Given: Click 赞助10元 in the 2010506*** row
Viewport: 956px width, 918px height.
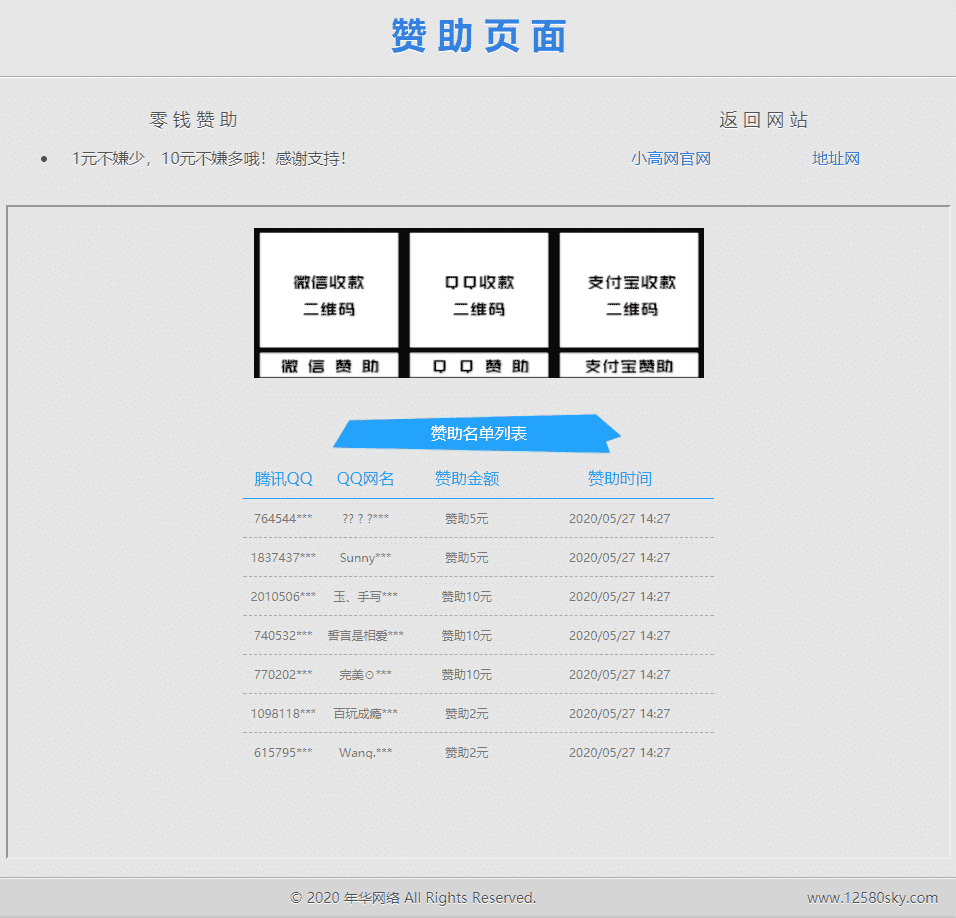Looking at the screenshot, I should point(466,597).
